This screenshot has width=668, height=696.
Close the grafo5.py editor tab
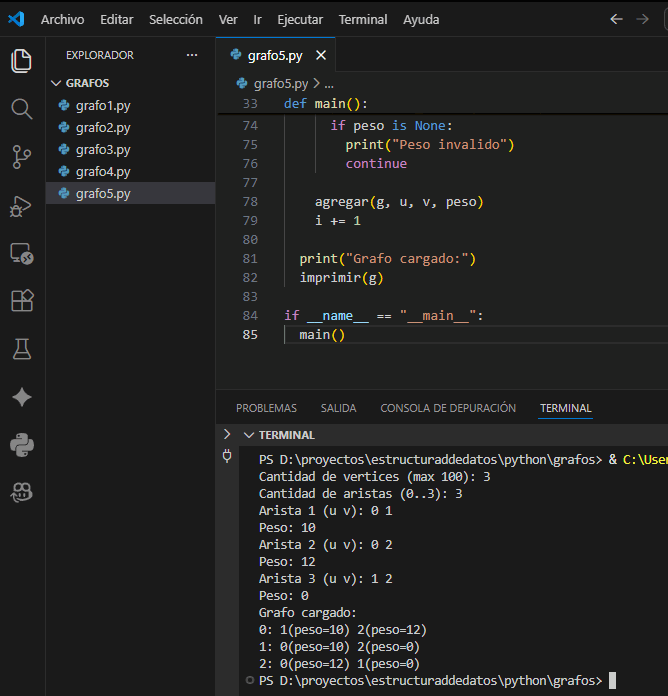pos(322,56)
